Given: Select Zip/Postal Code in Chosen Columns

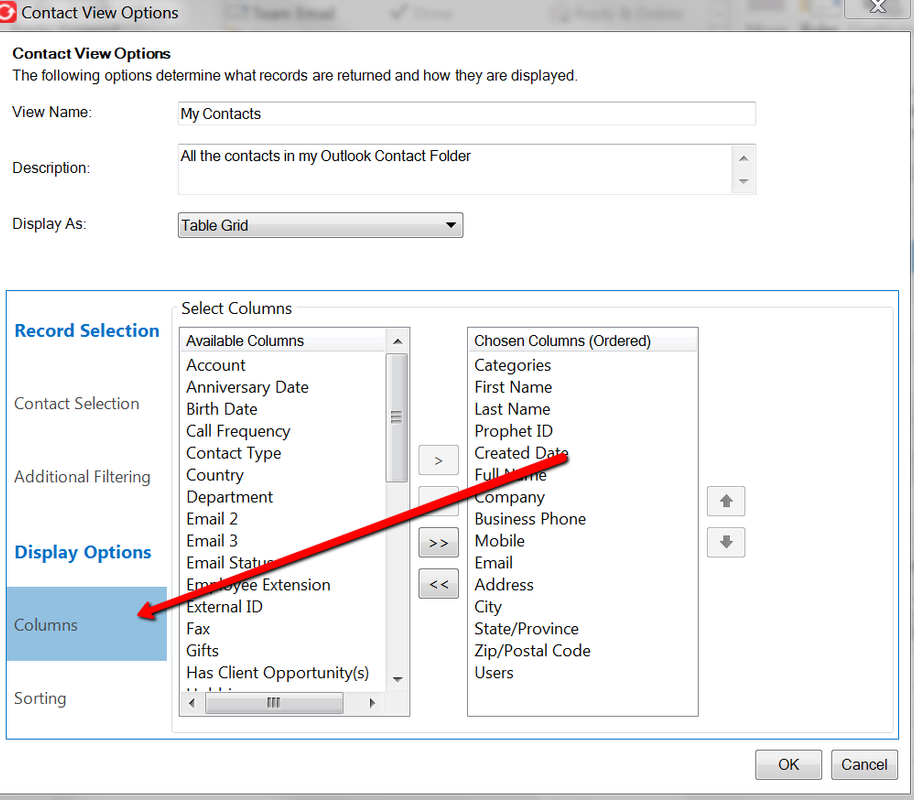Looking at the screenshot, I should [532, 651].
